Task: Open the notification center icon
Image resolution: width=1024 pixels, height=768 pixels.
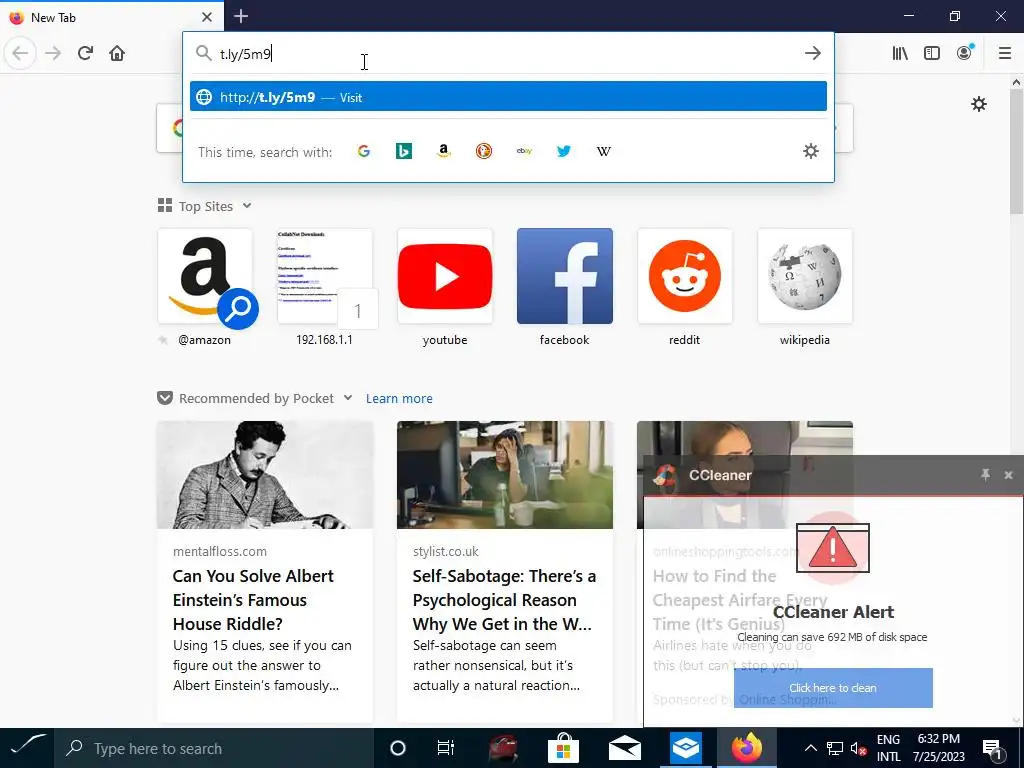Action: (x=993, y=748)
